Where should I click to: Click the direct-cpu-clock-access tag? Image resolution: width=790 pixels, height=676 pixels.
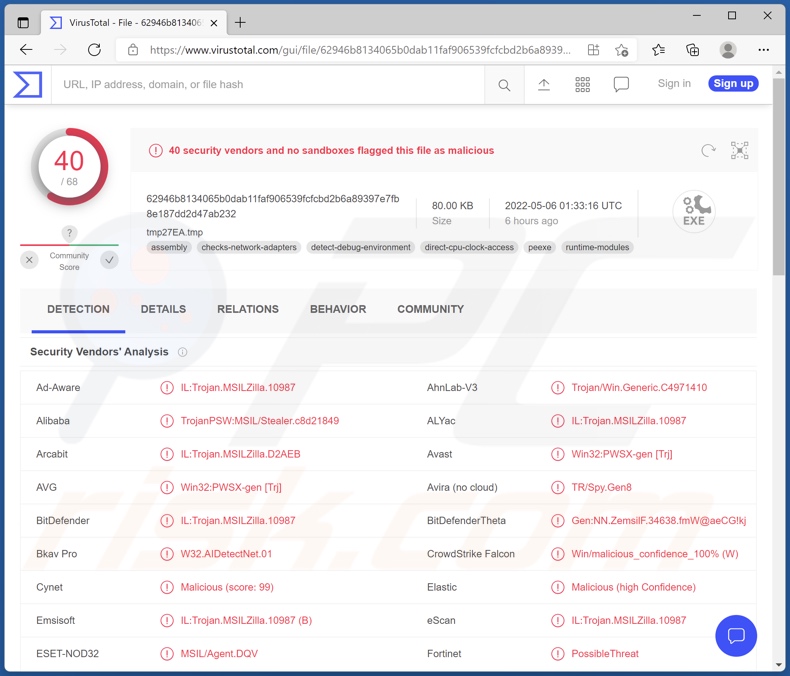point(469,247)
